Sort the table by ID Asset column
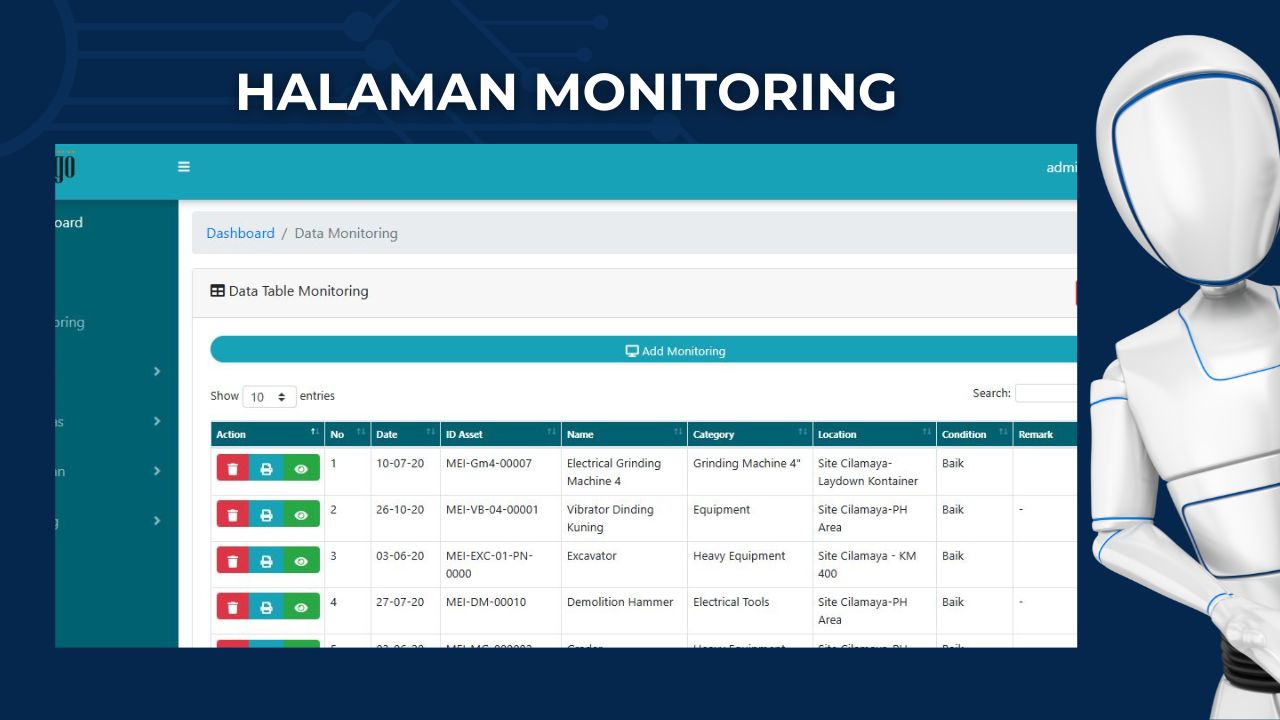Screen dimensions: 1280x720 500,434
